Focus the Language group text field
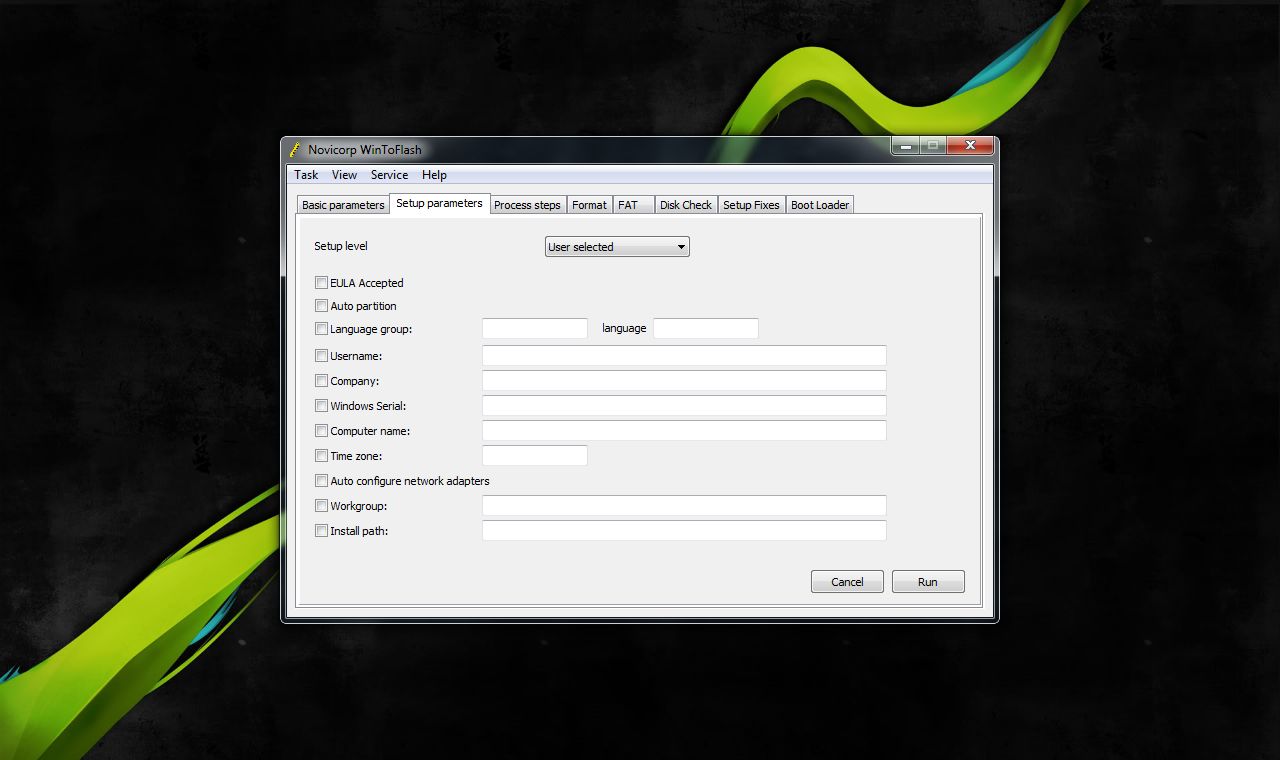This screenshot has height=760, width=1280. click(x=535, y=328)
